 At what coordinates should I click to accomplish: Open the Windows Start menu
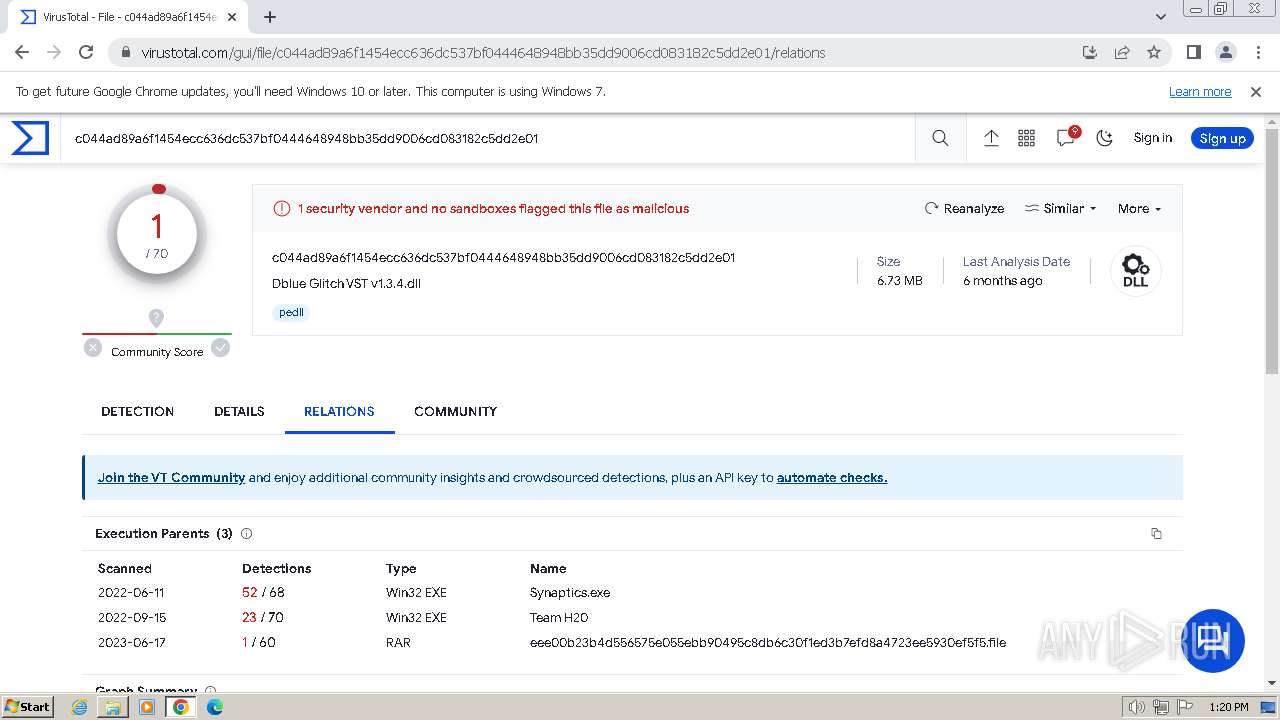(28, 707)
